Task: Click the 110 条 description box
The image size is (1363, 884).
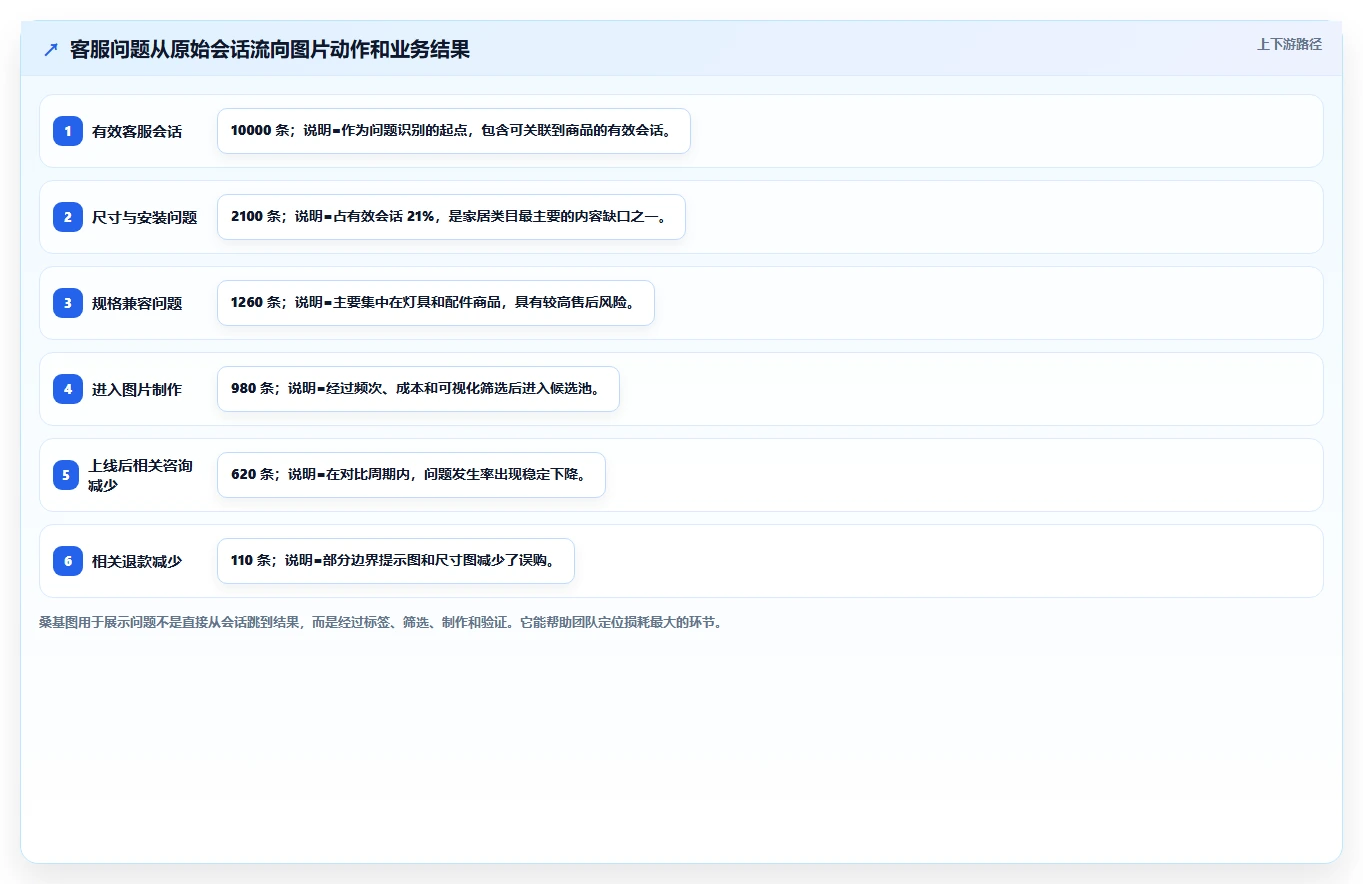Action: click(x=396, y=561)
